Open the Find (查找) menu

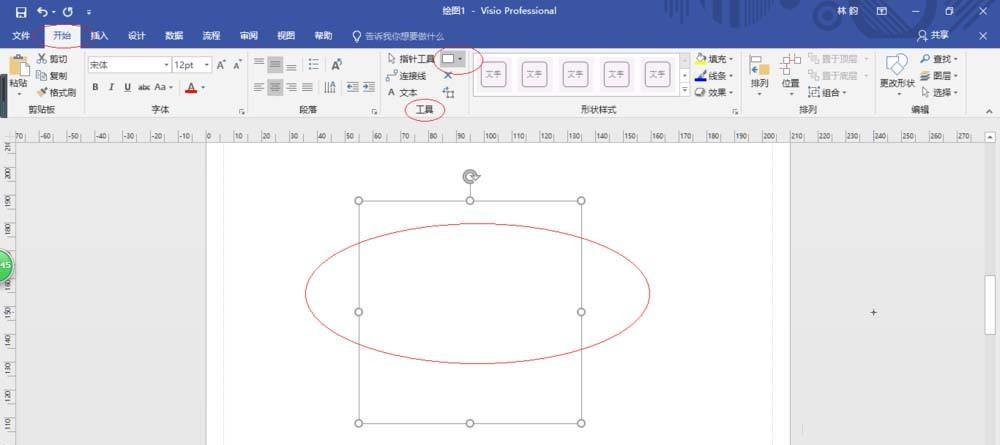(x=939, y=59)
